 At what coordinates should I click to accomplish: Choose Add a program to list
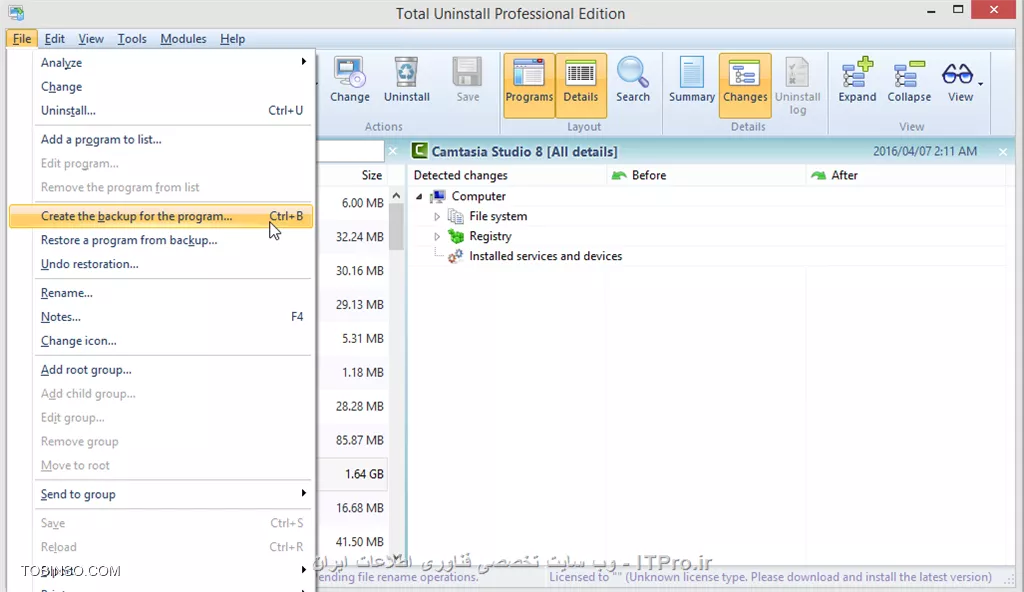pos(161,139)
